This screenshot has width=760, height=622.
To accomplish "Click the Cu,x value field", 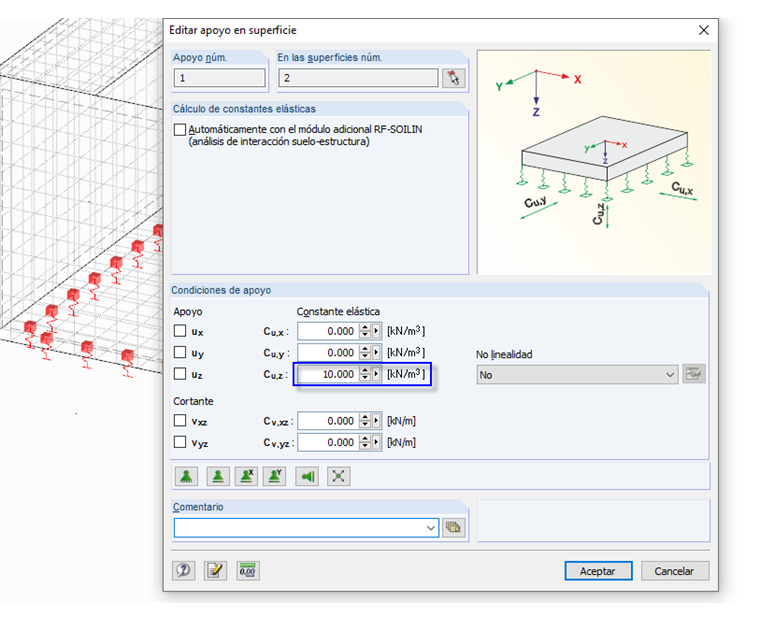I will click(x=329, y=331).
